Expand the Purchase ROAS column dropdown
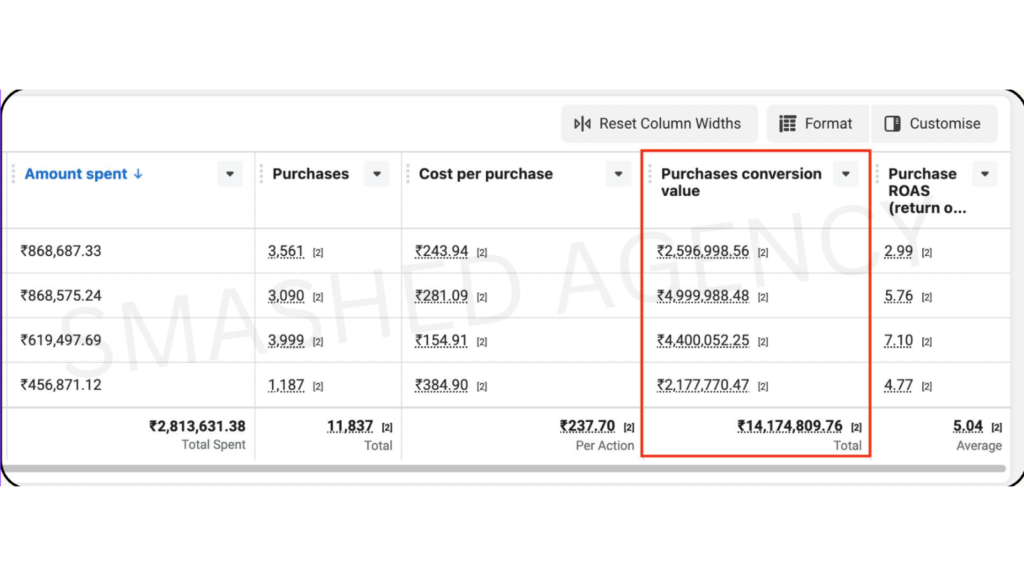 click(x=985, y=174)
